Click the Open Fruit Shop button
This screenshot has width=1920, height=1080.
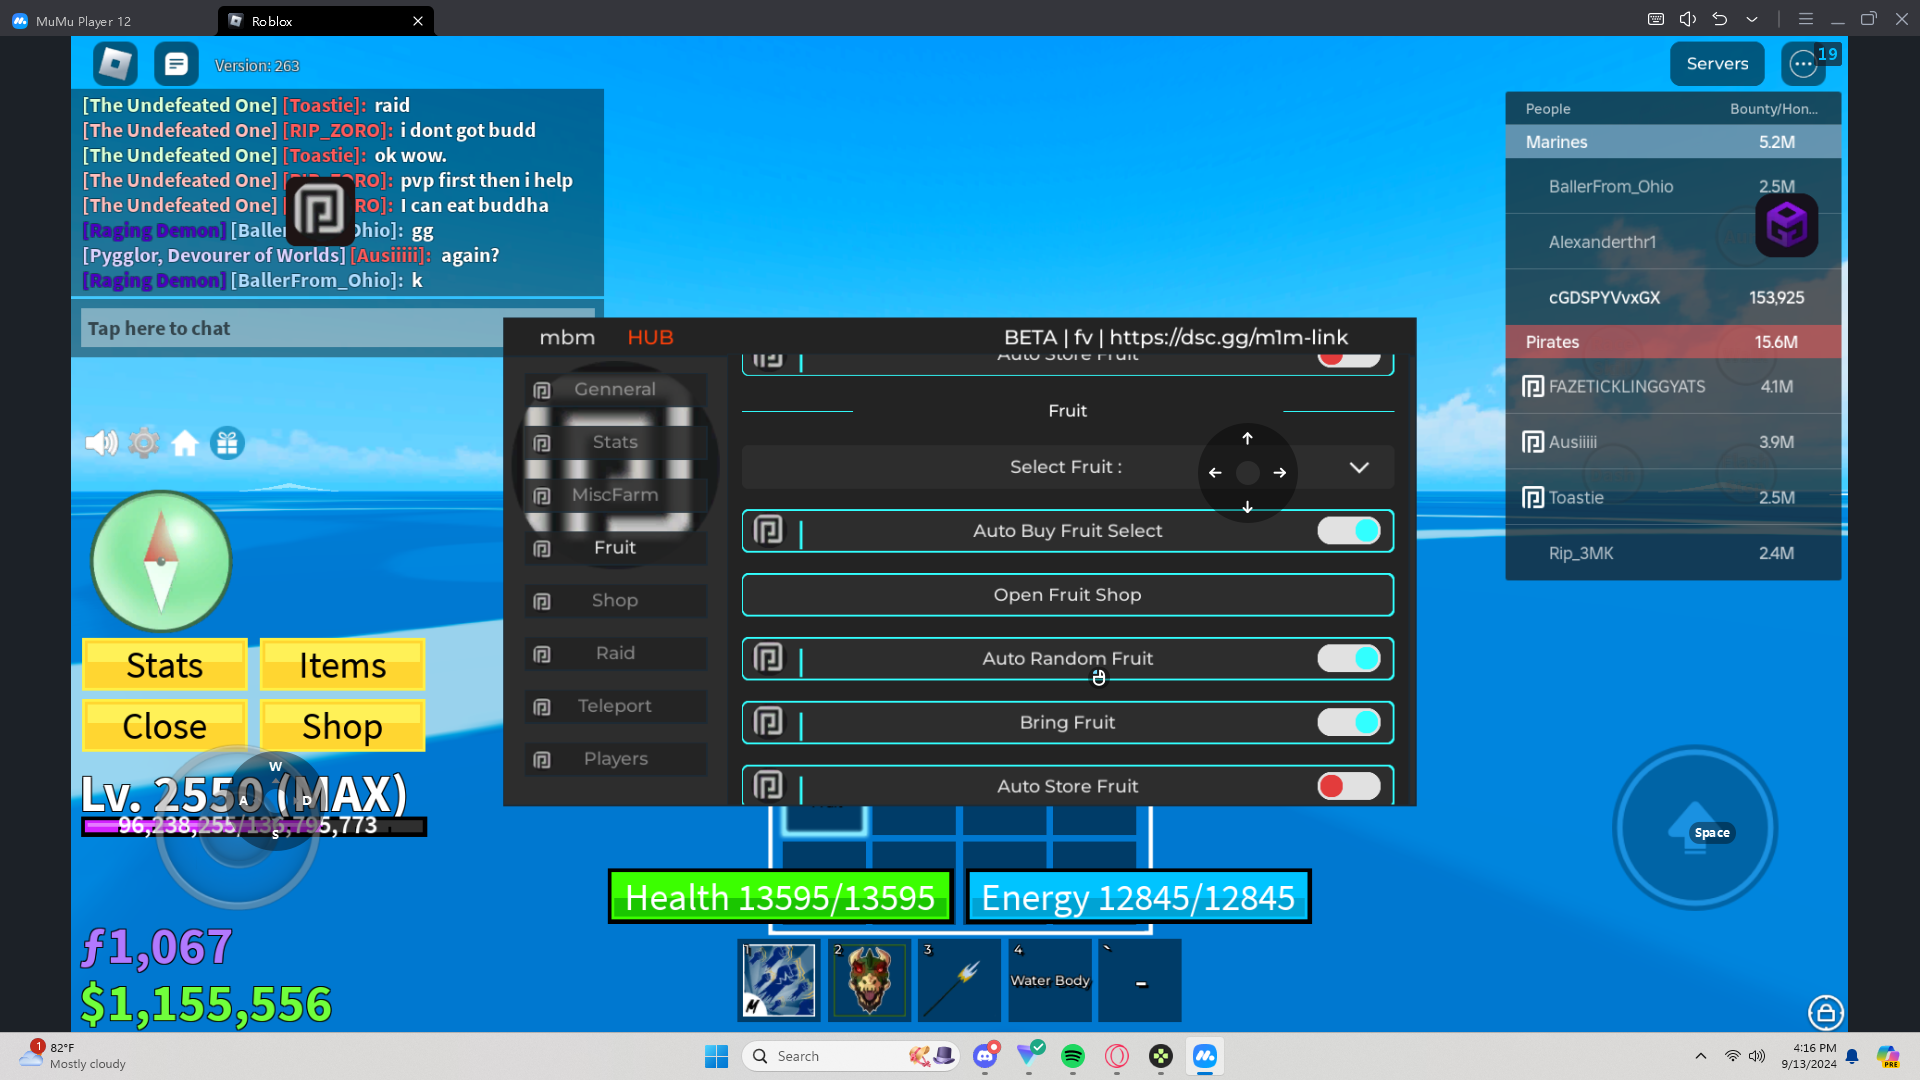(x=1067, y=595)
